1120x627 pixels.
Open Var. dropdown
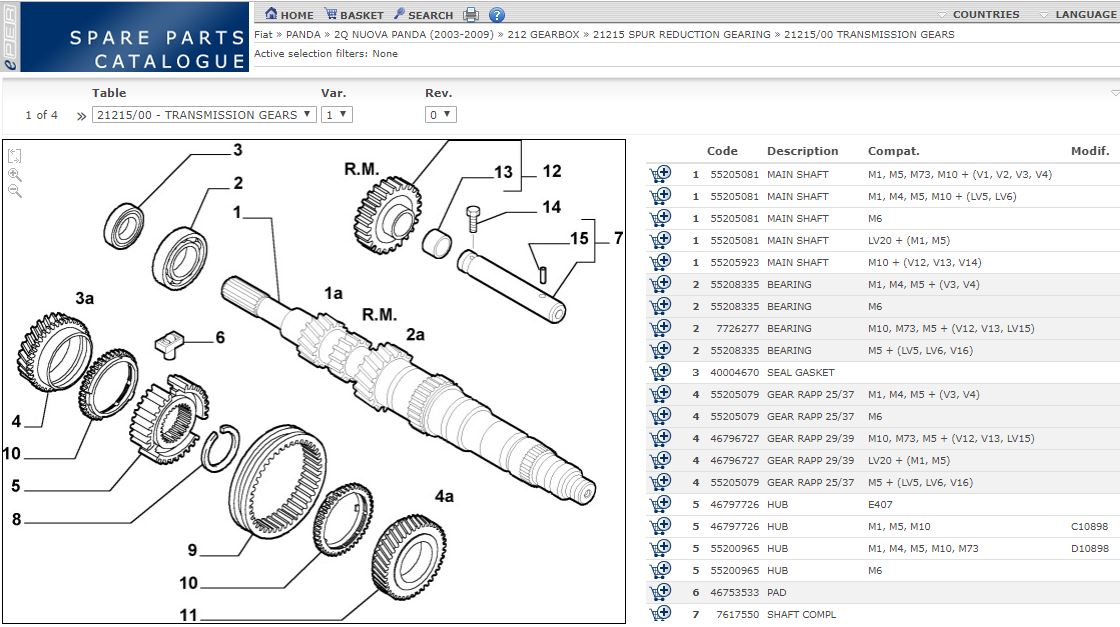click(x=336, y=114)
